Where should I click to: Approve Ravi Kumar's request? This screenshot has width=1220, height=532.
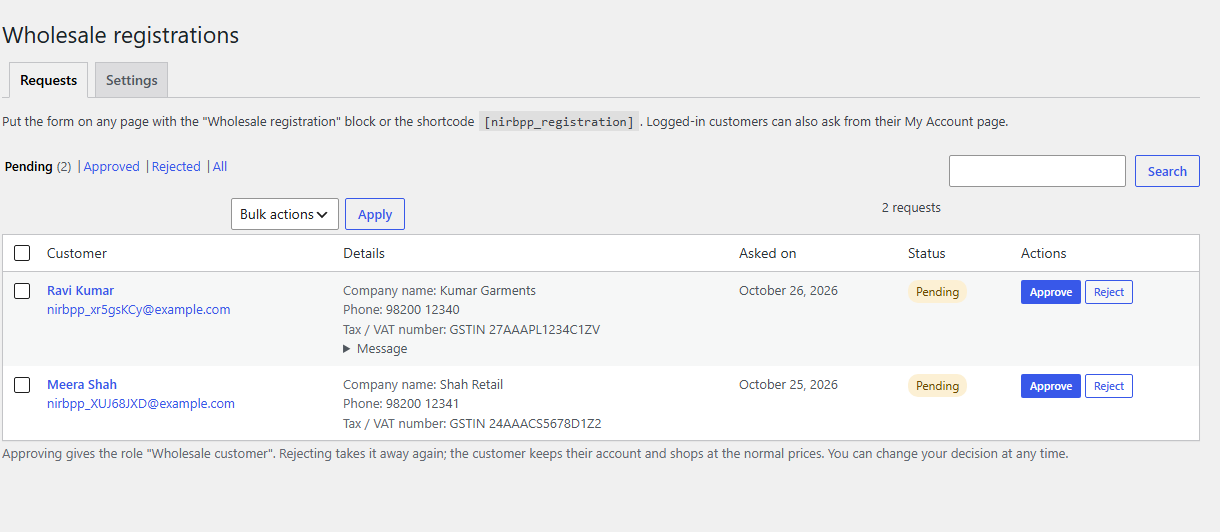click(1051, 292)
